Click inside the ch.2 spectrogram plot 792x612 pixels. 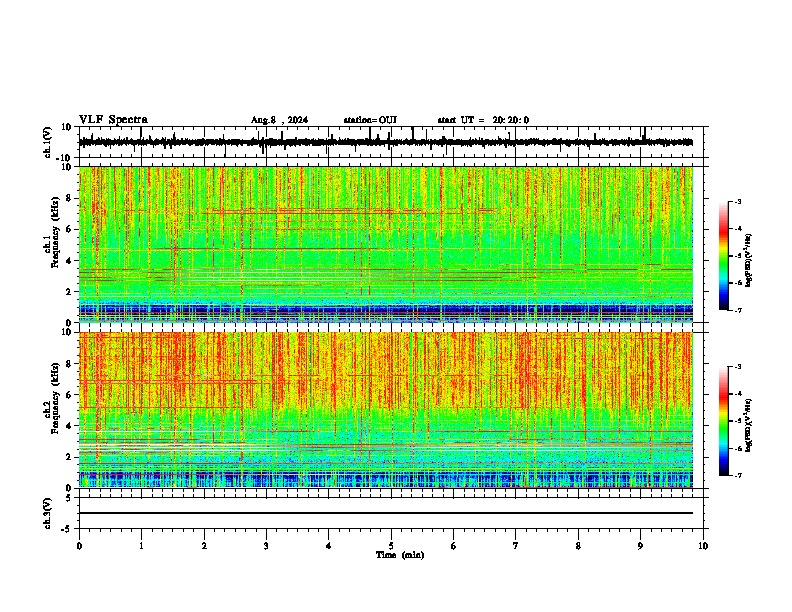tap(386, 410)
